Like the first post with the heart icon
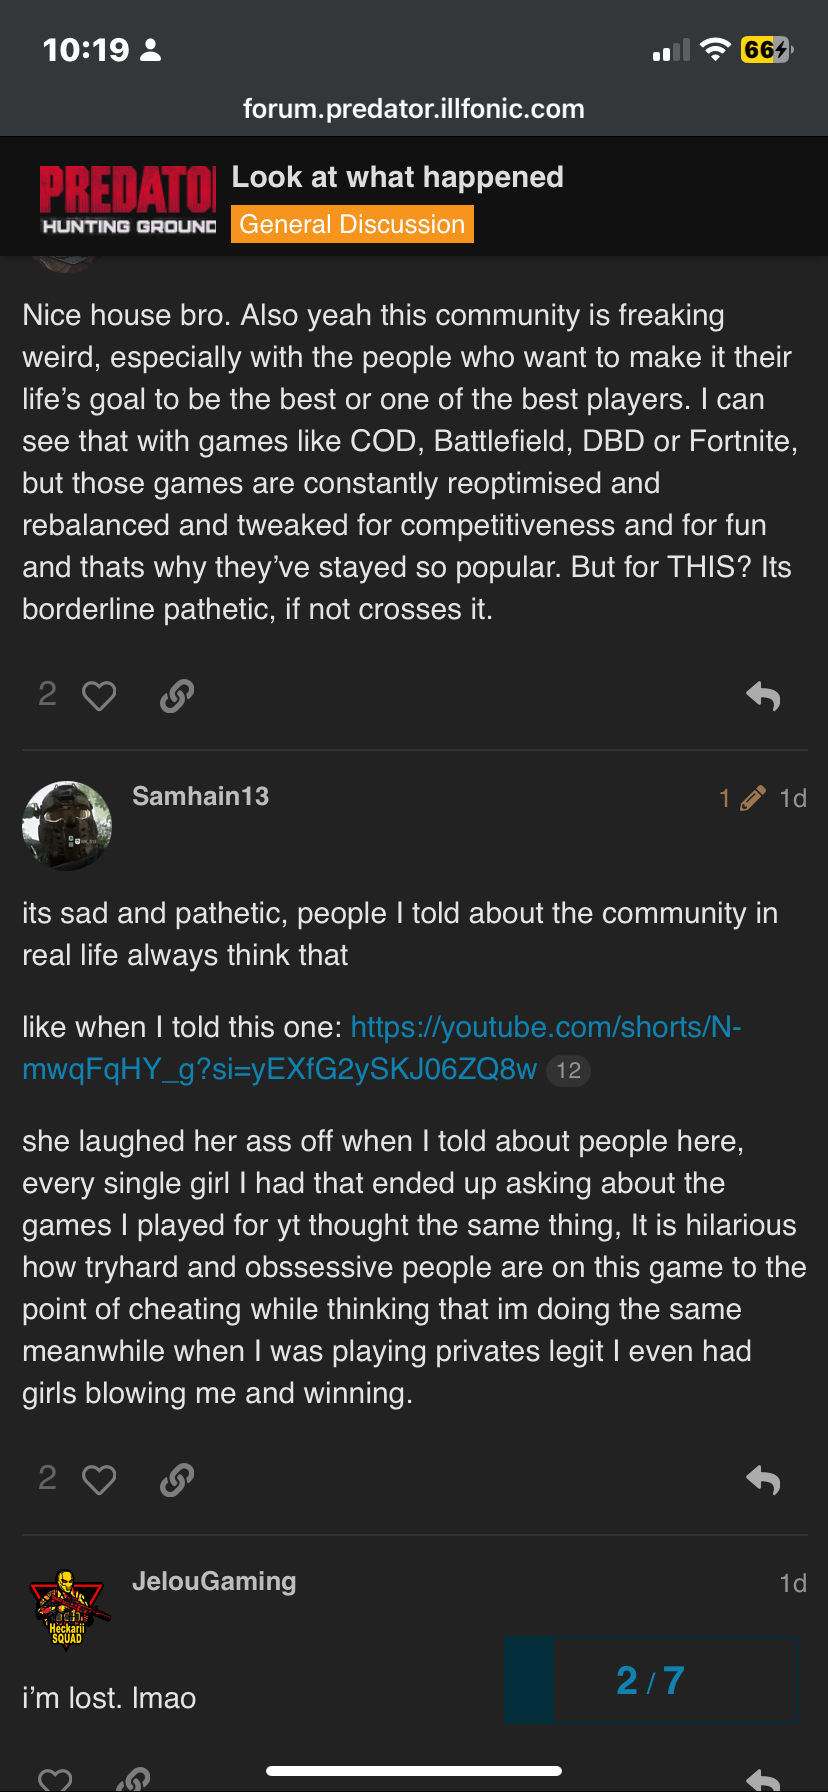The height and width of the screenshot is (1792, 828). tap(99, 696)
